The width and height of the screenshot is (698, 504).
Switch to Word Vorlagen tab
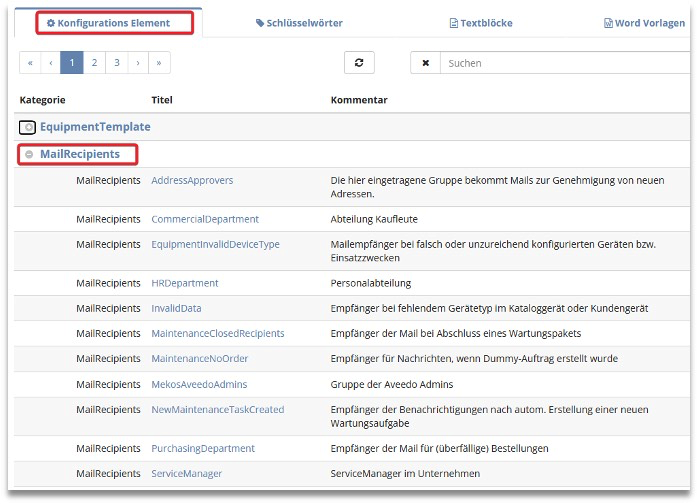point(644,23)
